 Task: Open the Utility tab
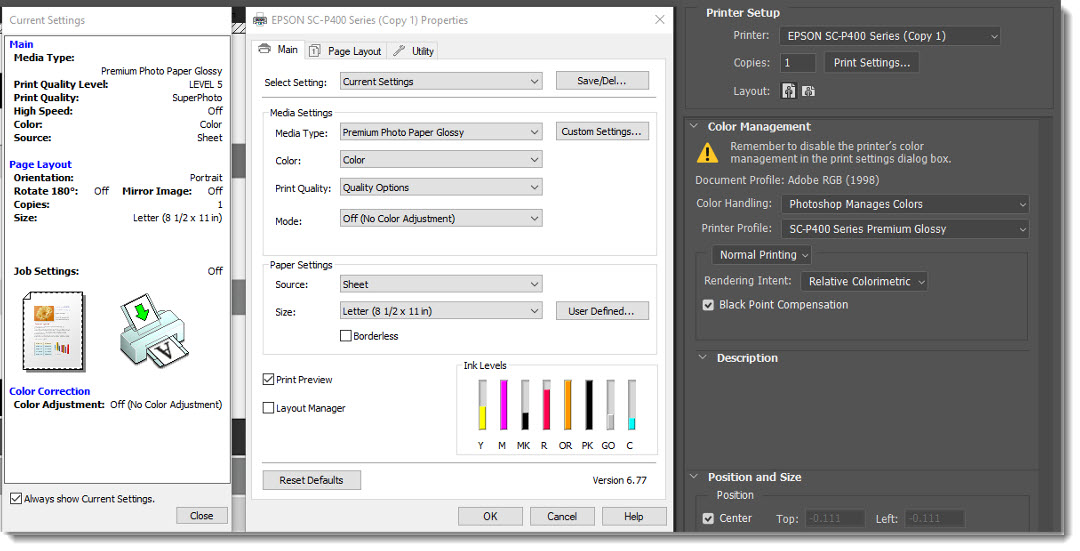[x=413, y=51]
